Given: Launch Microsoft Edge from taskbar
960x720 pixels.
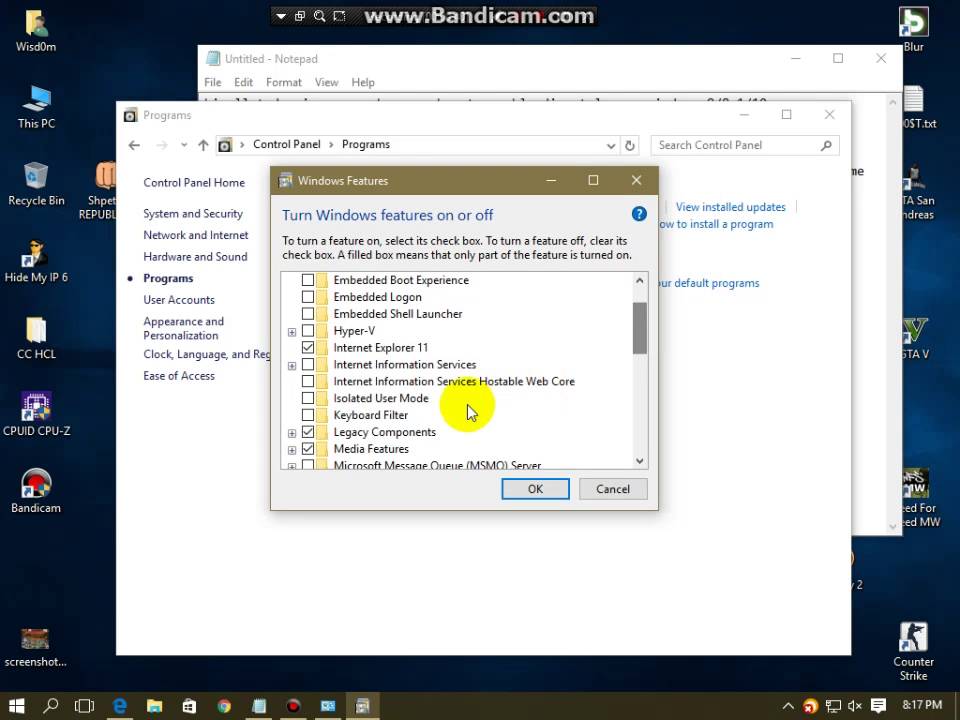Looking at the screenshot, I should pyautogui.click(x=119, y=706).
